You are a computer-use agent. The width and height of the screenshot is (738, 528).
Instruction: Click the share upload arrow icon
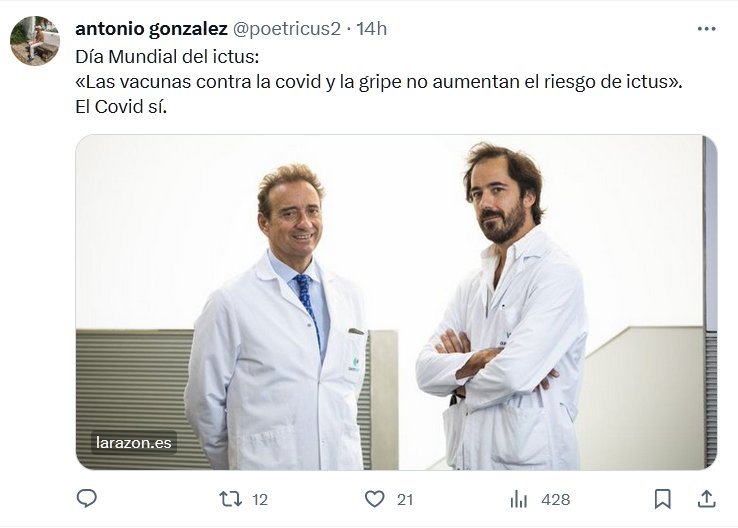(x=706, y=499)
